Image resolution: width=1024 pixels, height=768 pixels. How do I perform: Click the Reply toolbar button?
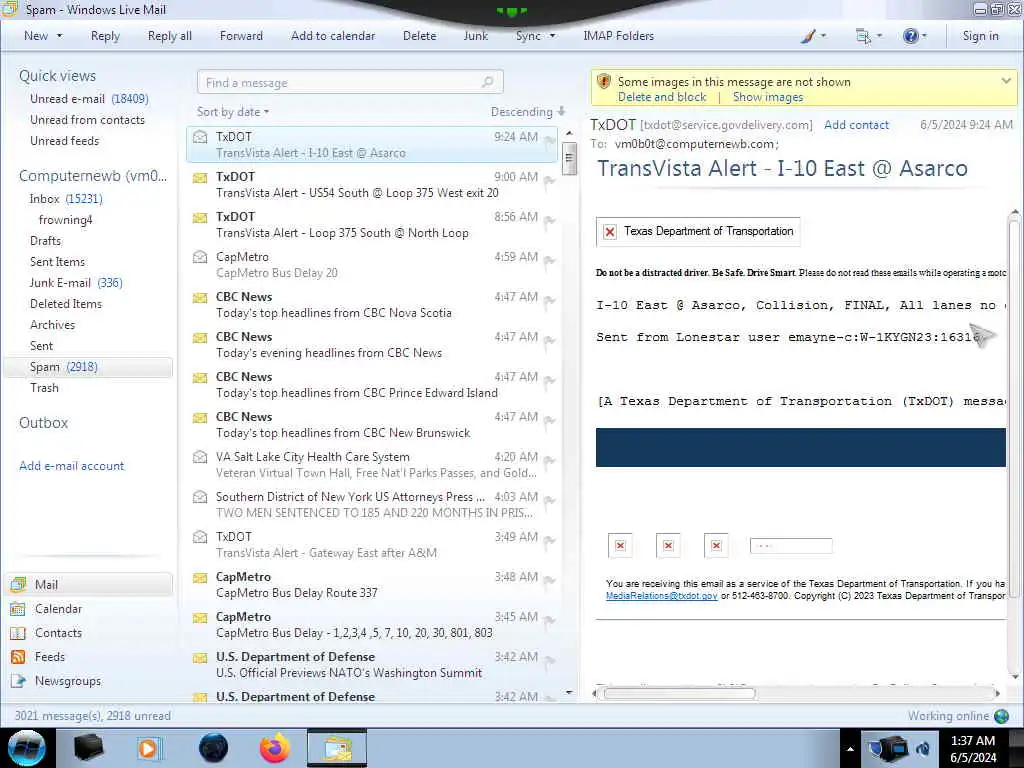105,36
